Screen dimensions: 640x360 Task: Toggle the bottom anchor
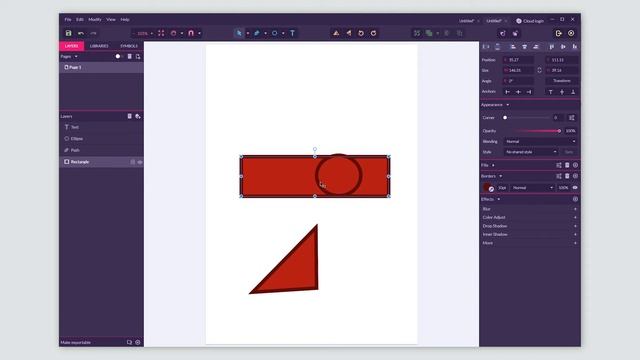pos(573,92)
